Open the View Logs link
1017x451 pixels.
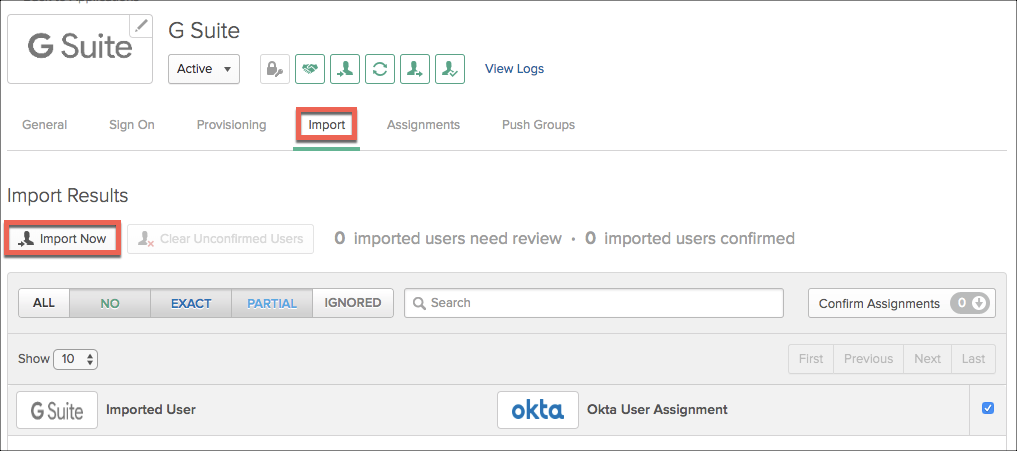click(x=514, y=69)
